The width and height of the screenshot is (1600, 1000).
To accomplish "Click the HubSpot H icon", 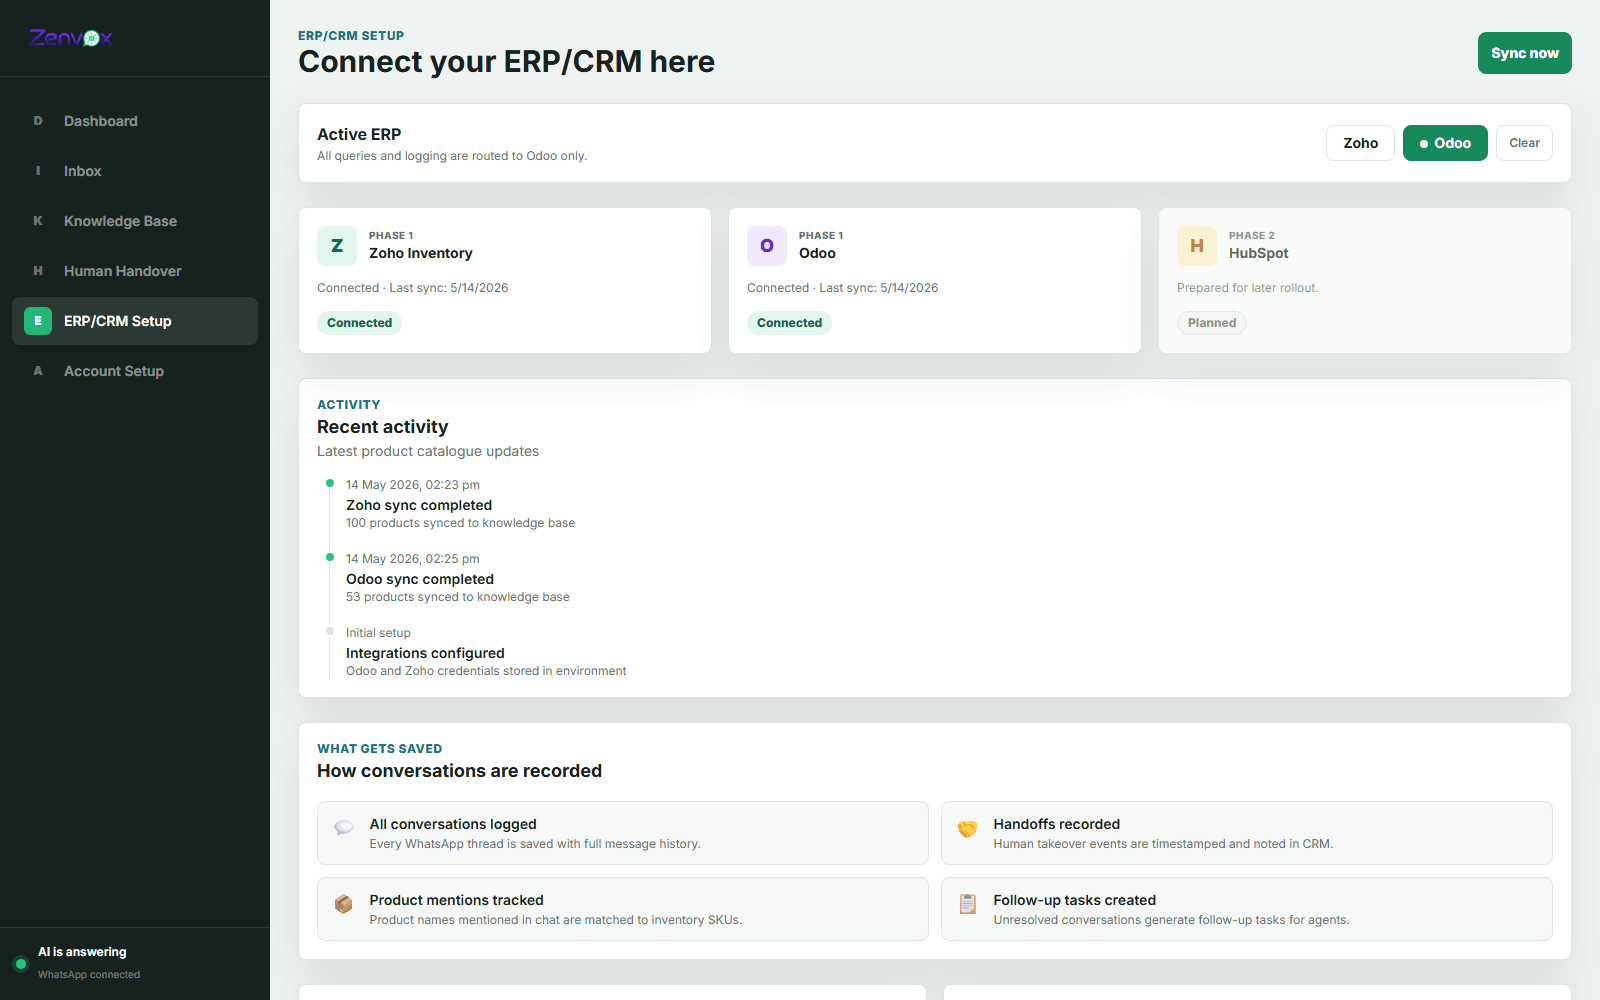I will point(1197,246).
